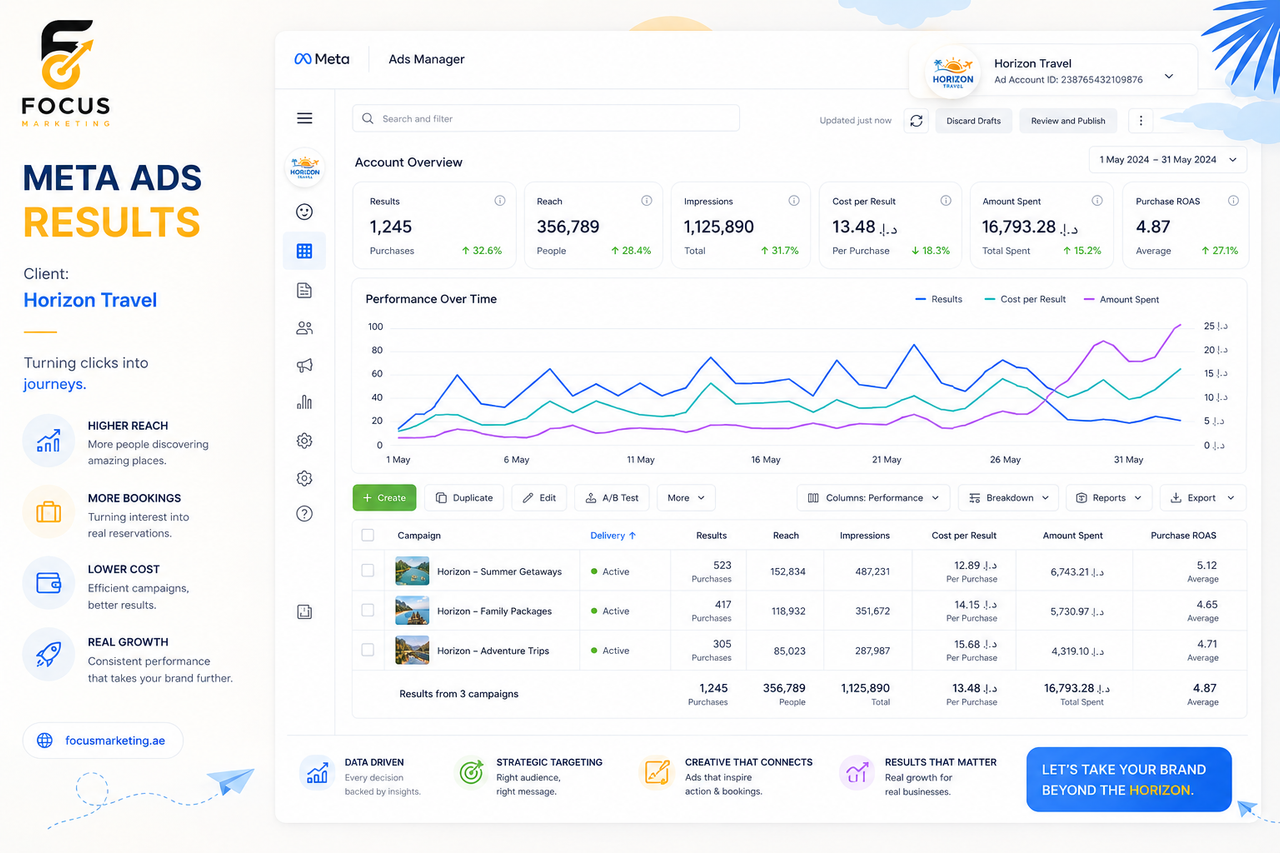Click the info icon on Impressions card
Screen dimensions: 1280x853
click(x=794, y=201)
